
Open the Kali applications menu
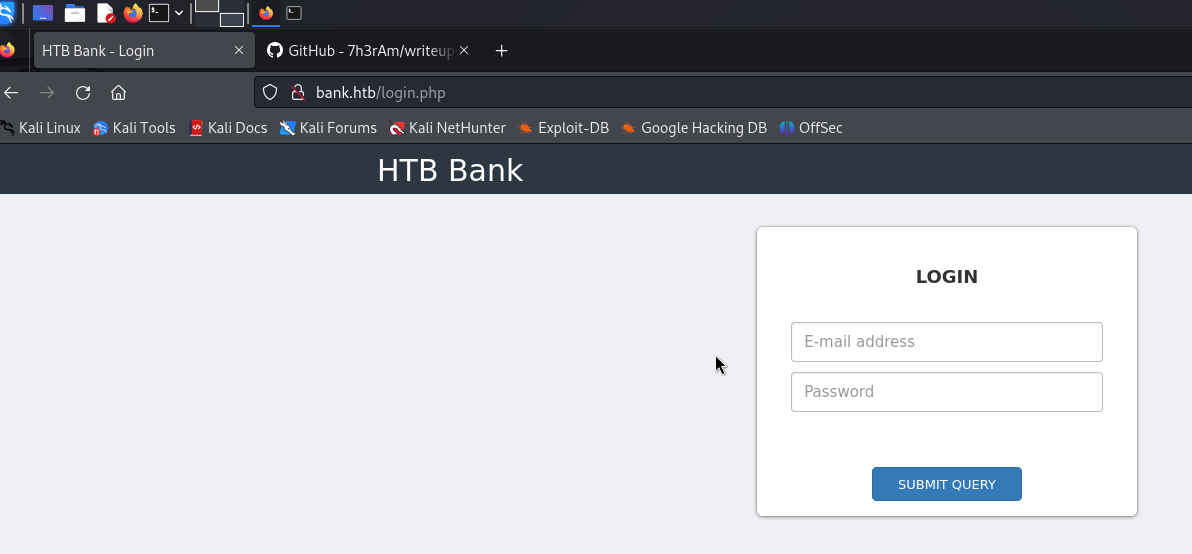click(5, 13)
